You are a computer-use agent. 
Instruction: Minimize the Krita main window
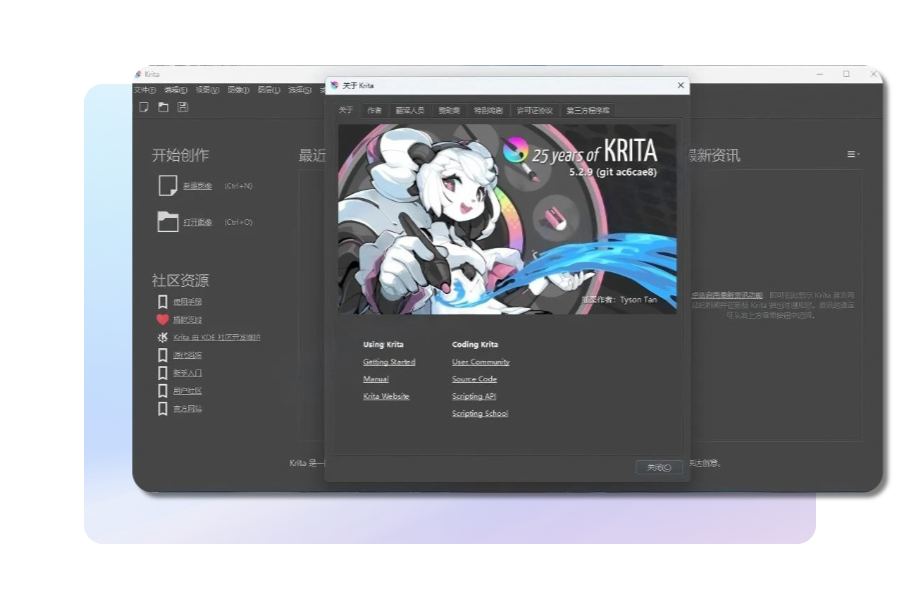820,74
